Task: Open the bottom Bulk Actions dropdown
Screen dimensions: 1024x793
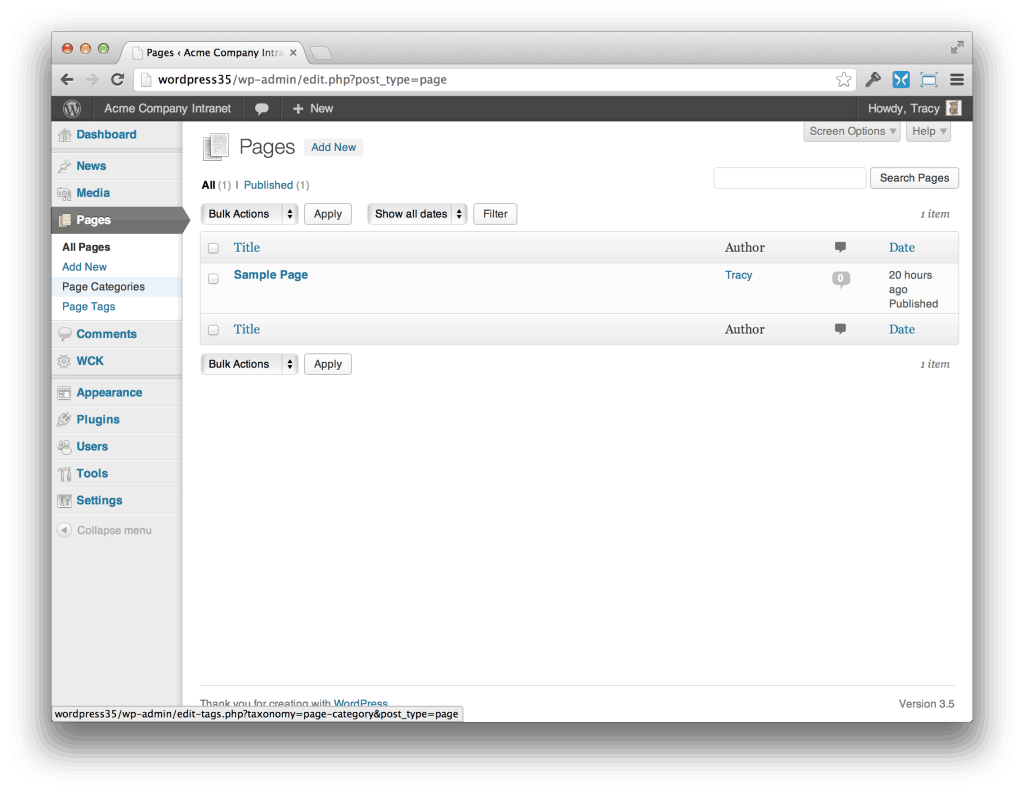Action: coord(249,364)
